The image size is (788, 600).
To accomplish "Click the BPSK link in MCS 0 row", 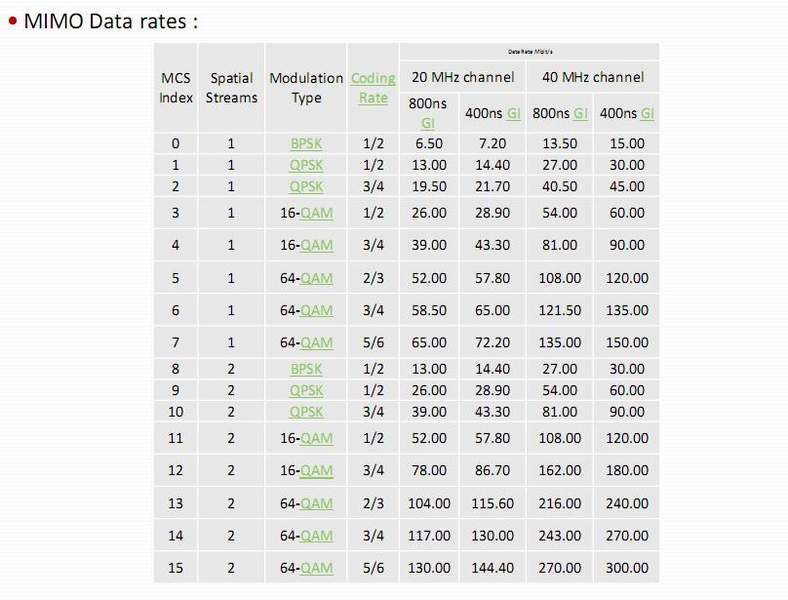I will point(306,144).
